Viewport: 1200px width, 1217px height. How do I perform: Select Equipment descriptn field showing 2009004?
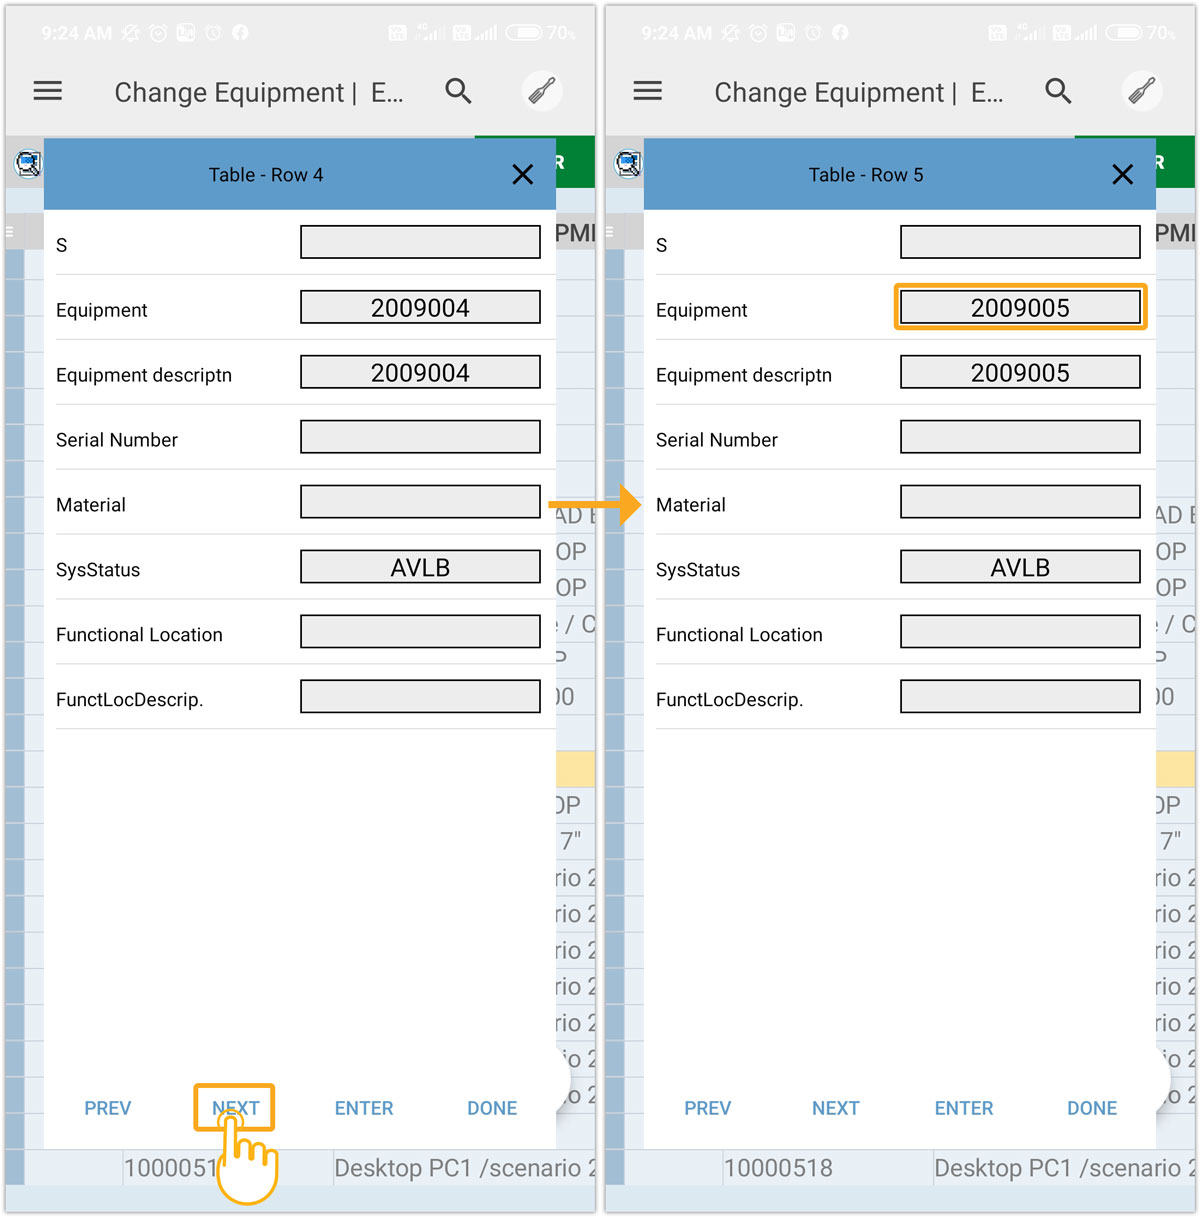[420, 373]
